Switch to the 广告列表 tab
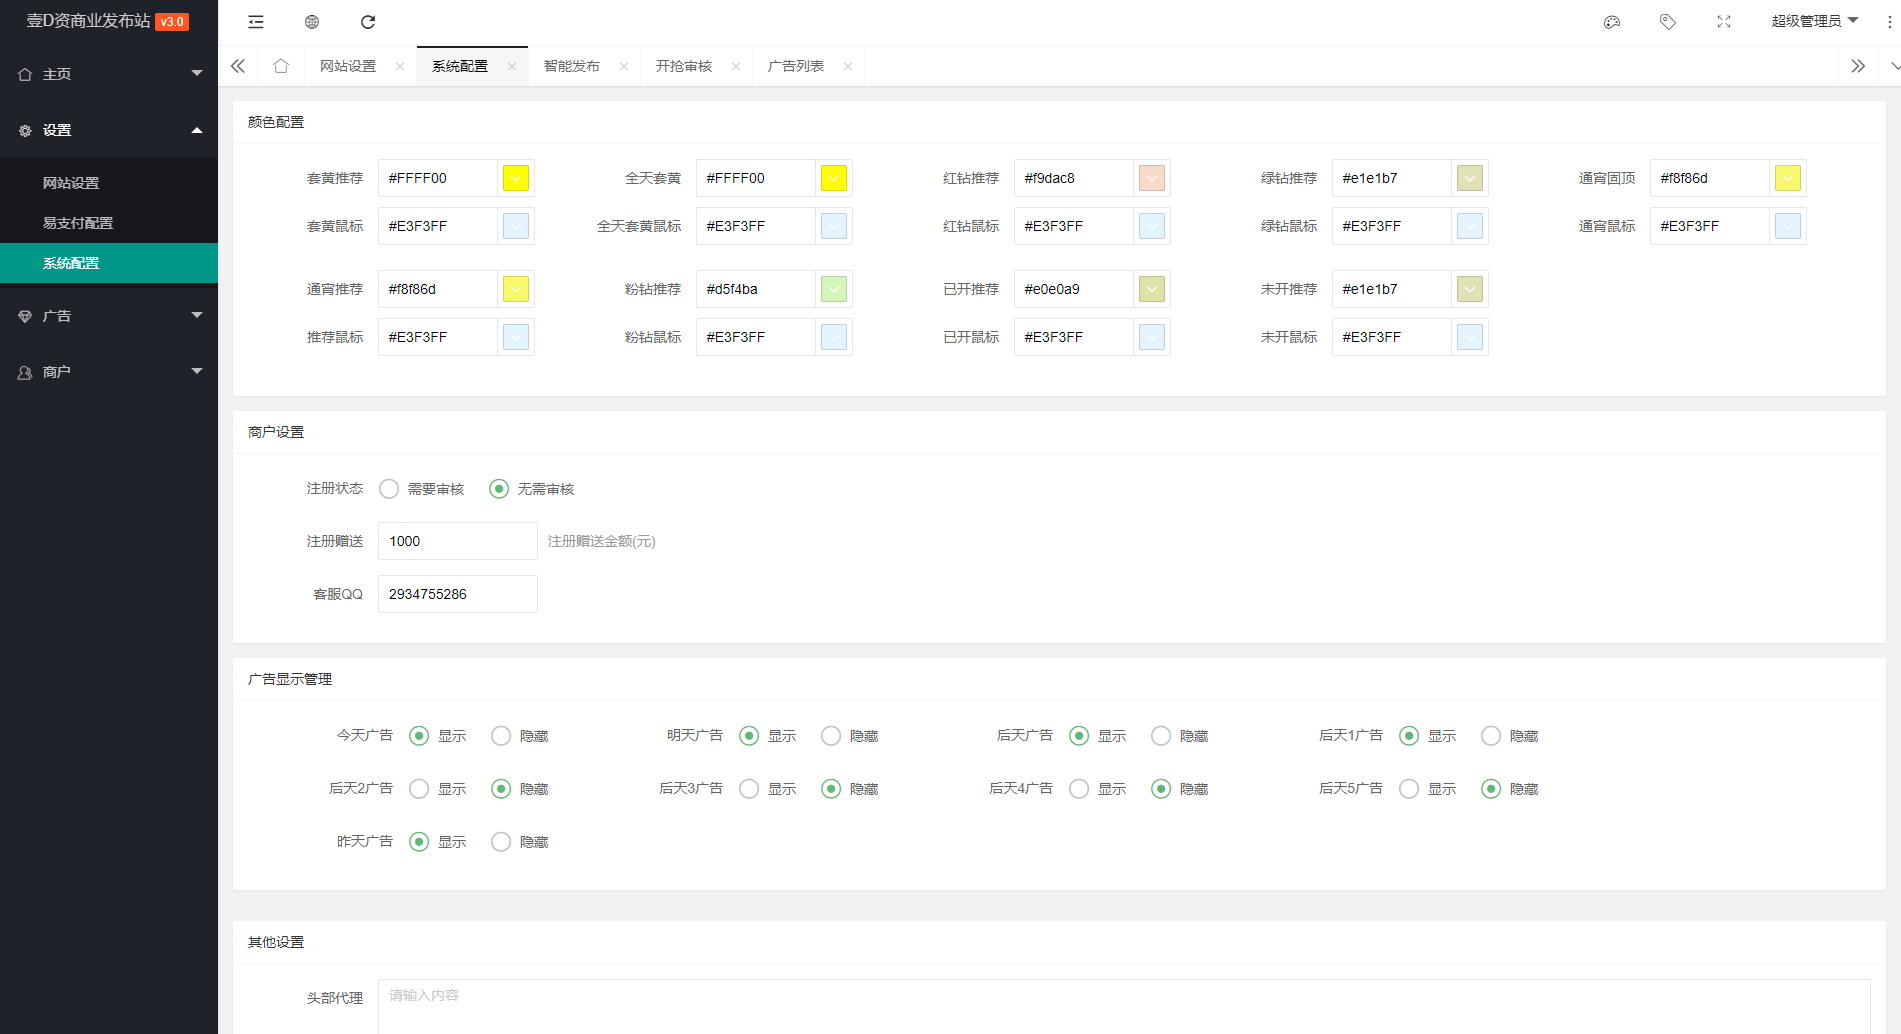1901x1034 pixels. (x=796, y=66)
